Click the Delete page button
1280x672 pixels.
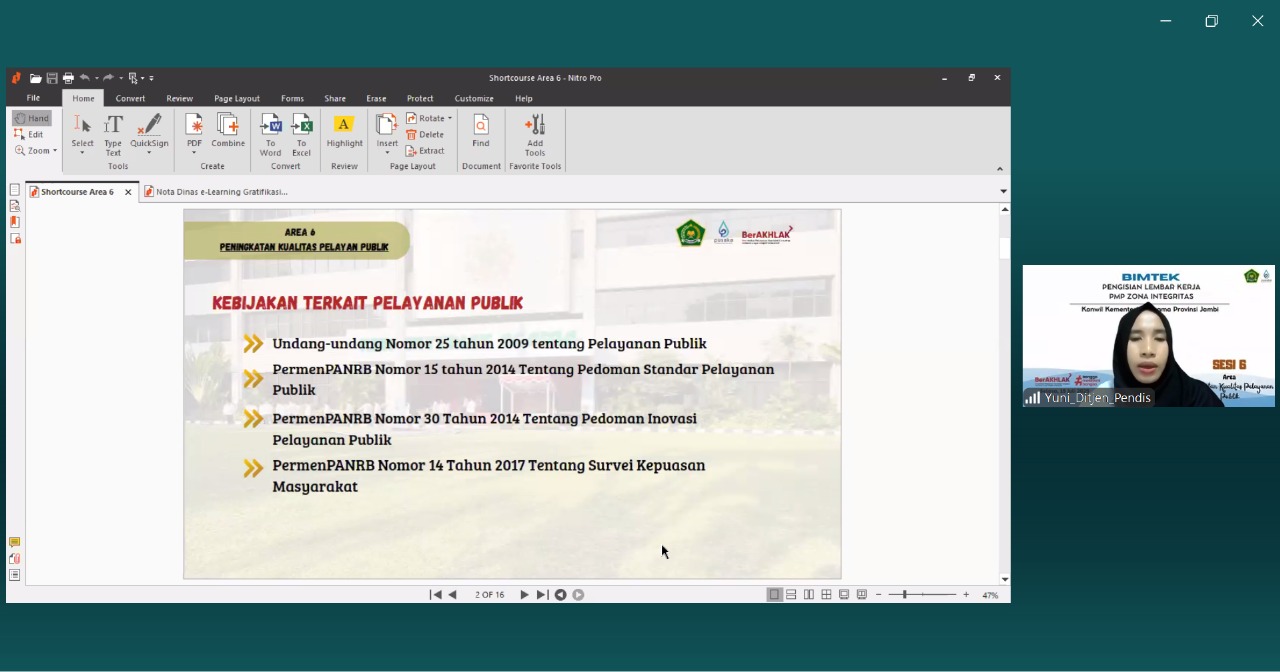pos(425,134)
